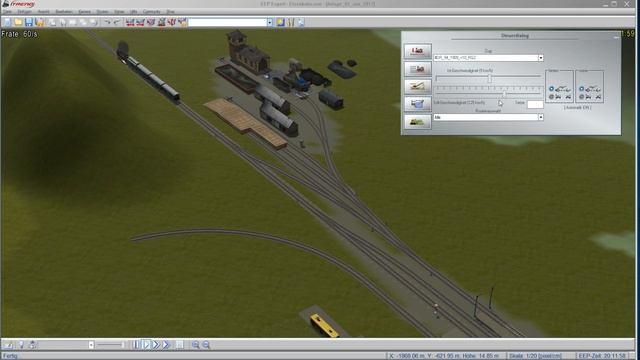Screen dimensions: 640x360
Task: Open the Einfügen menu
Action: coord(24,12)
